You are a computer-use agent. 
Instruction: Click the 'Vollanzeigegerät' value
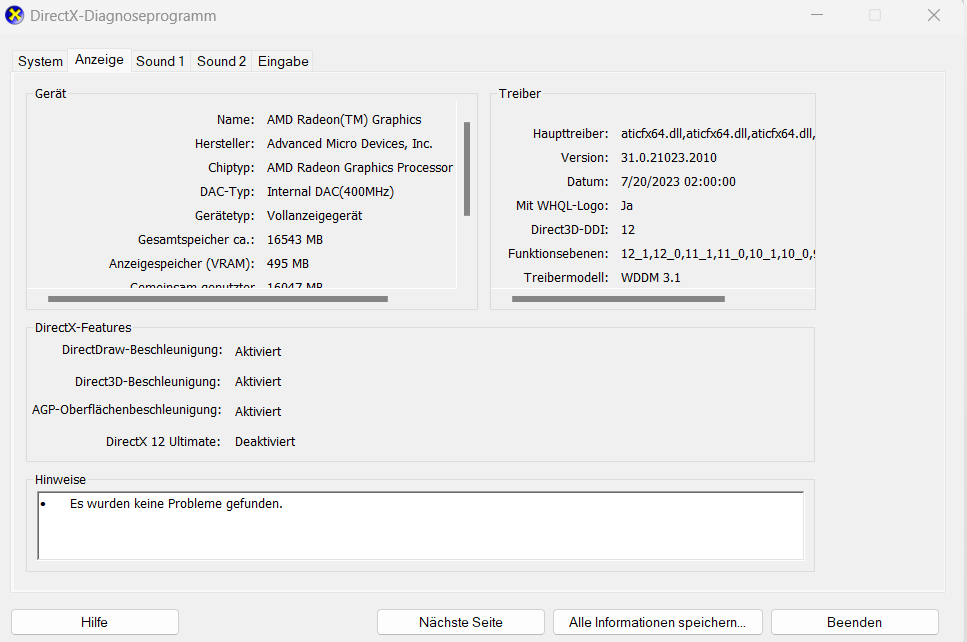[x=315, y=216]
